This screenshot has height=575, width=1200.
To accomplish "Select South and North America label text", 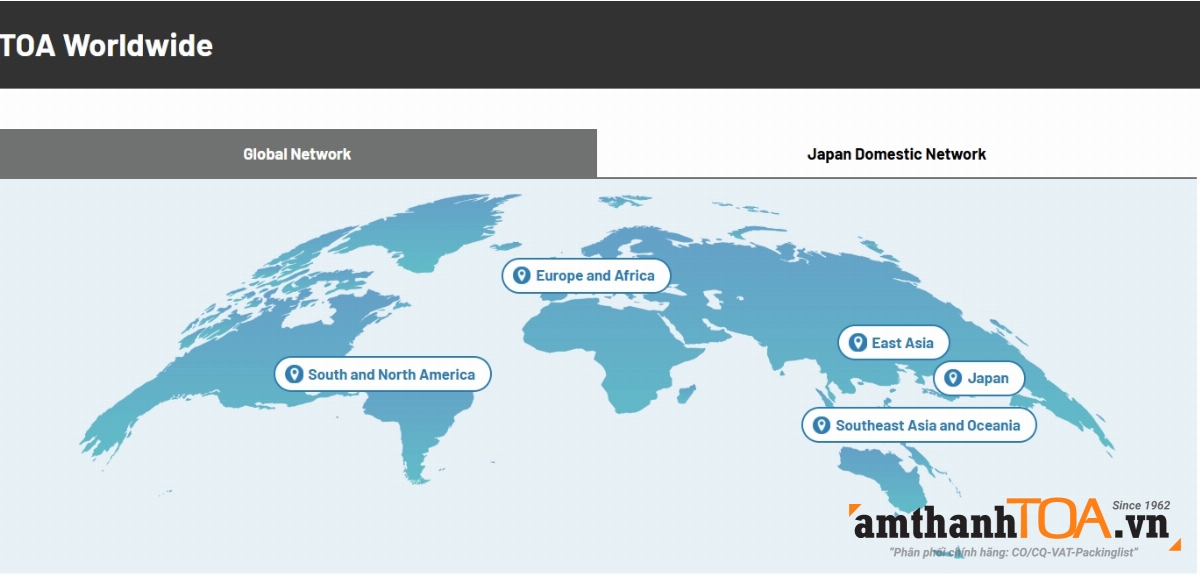I will coord(391,375).
